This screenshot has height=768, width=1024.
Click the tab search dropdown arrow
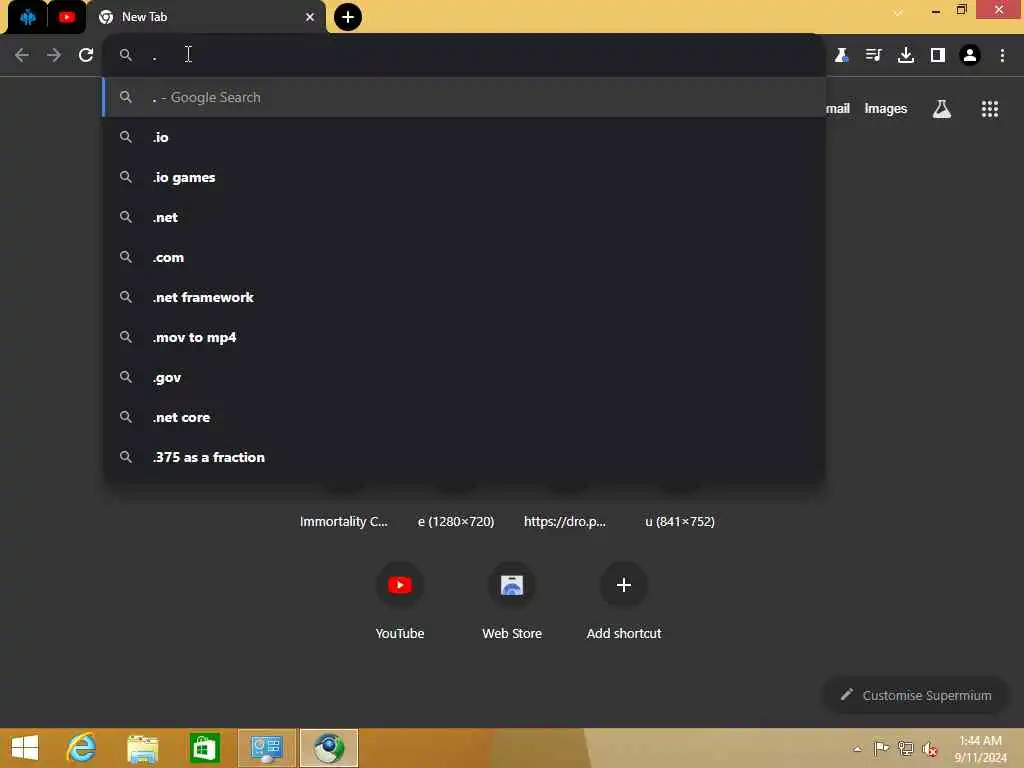pyautogui.click(x=898, y=12)
